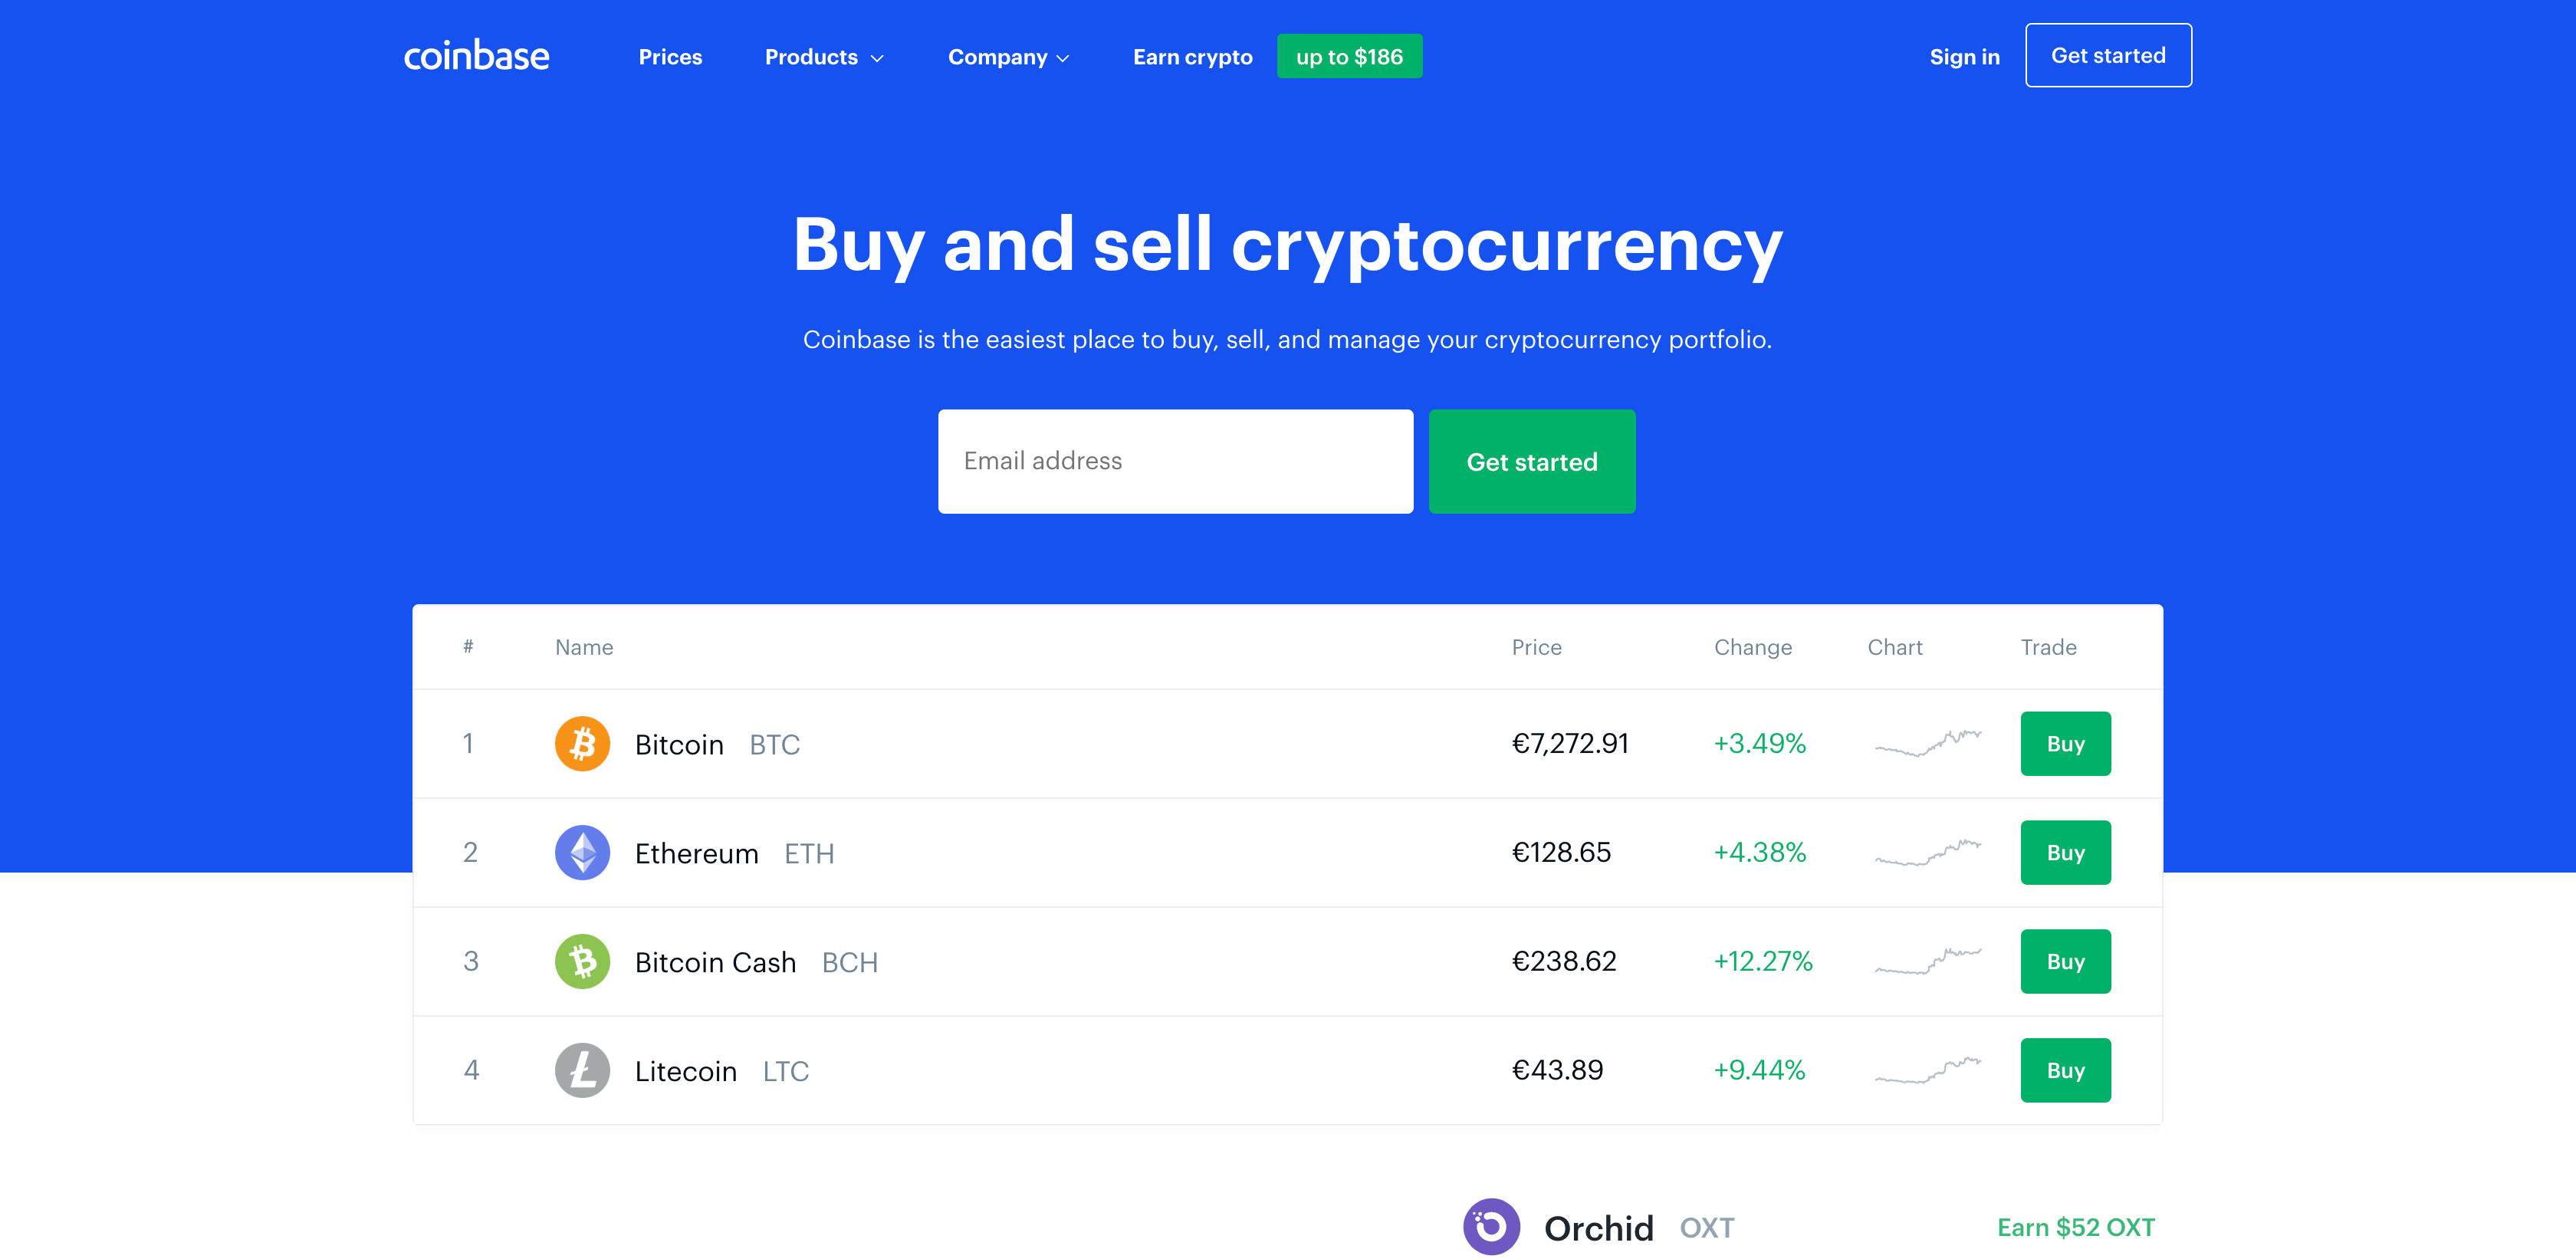
Task: Click the Earn crypto menu item
Action: (1189, 56)
